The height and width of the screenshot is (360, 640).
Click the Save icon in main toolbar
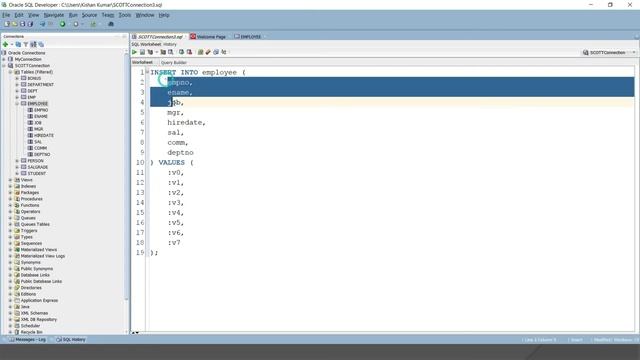pos(22,24)
